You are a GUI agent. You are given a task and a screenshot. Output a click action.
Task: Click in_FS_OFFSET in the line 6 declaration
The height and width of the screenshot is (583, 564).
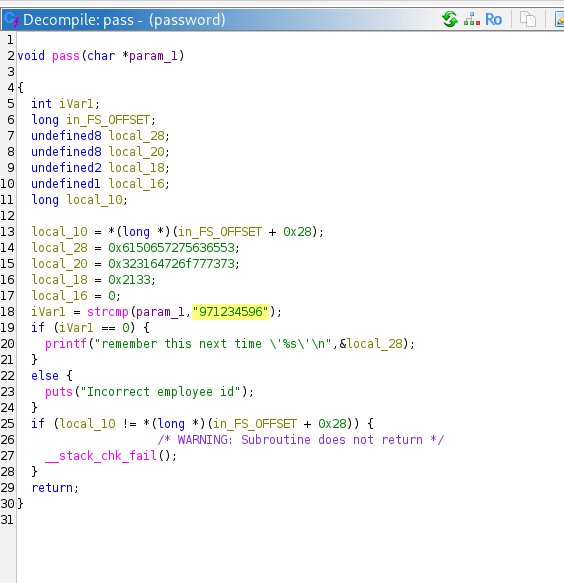108,120
